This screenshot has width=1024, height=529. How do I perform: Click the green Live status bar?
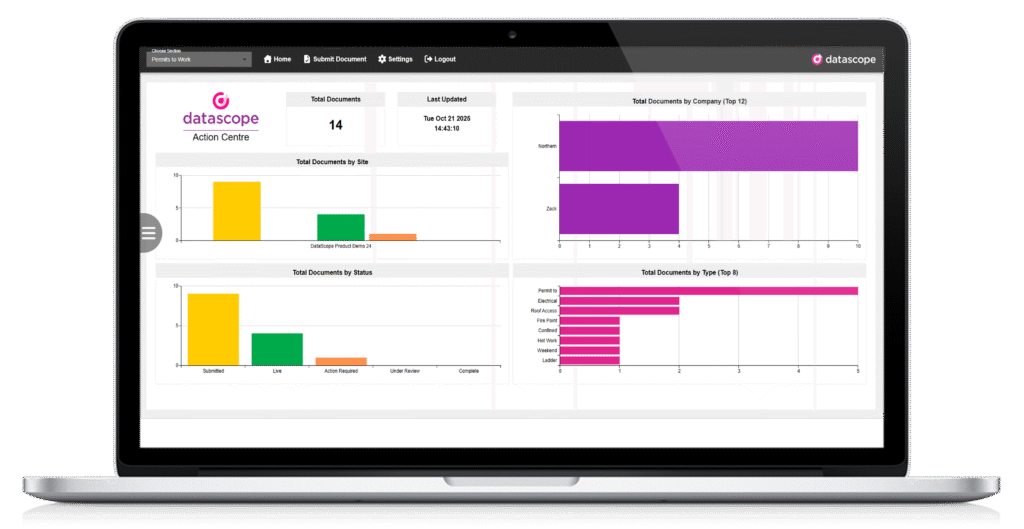pyautogui.click(x=277, y=349)
